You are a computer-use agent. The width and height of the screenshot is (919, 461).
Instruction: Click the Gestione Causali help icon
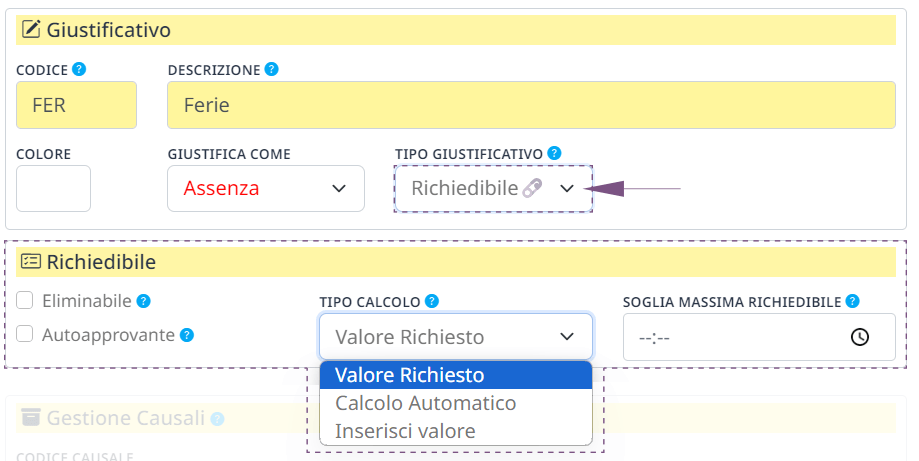point(217,419)
